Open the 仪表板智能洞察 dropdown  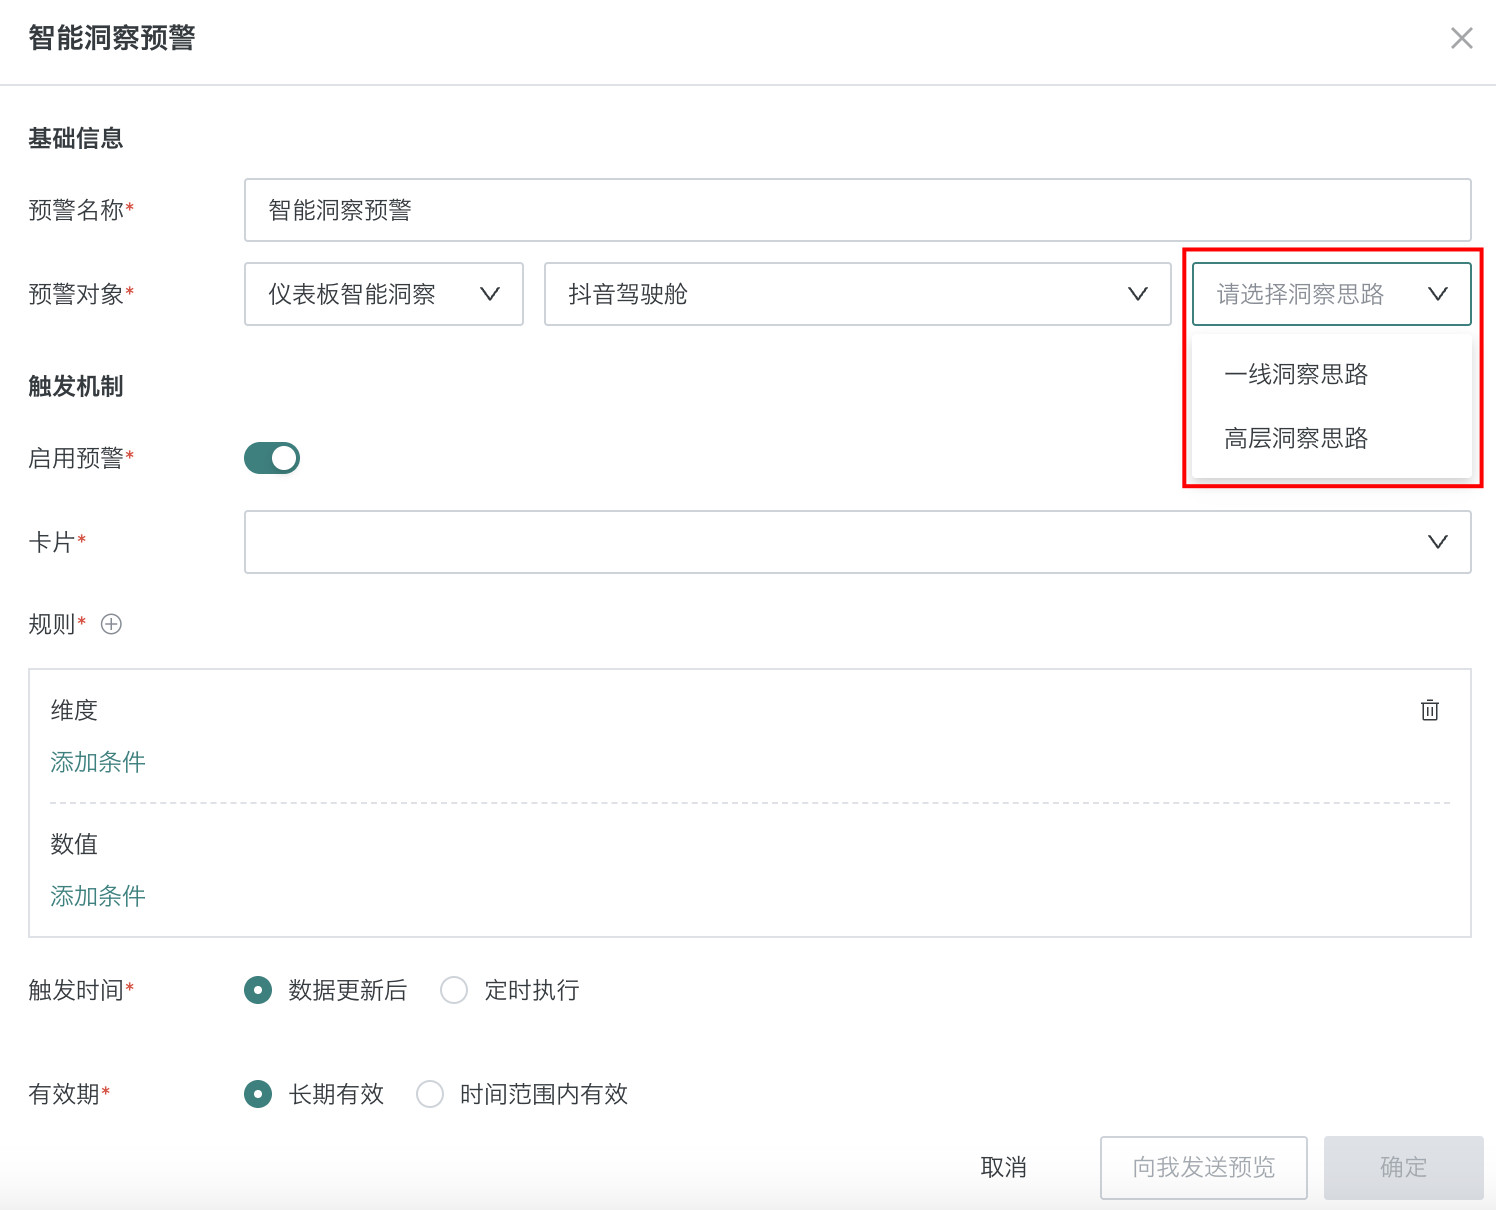click(x=383, y=294)
